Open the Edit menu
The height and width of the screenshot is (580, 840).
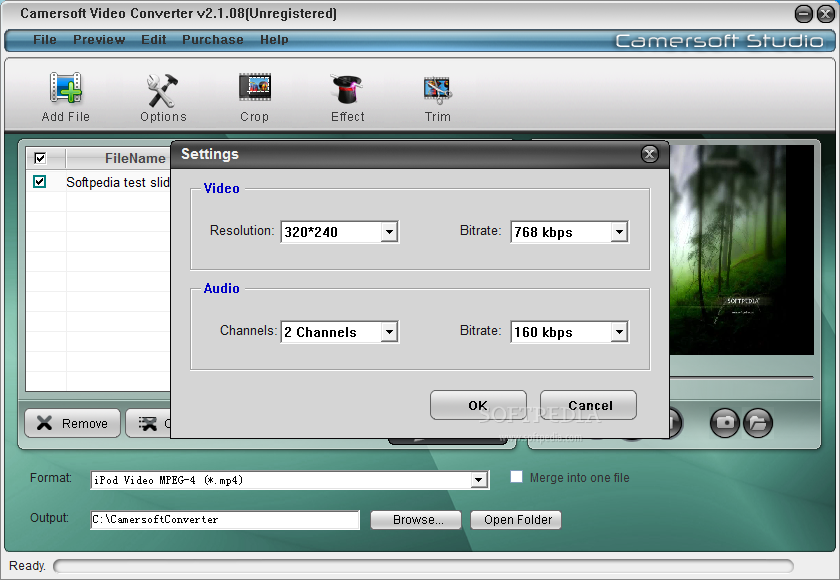154,40
